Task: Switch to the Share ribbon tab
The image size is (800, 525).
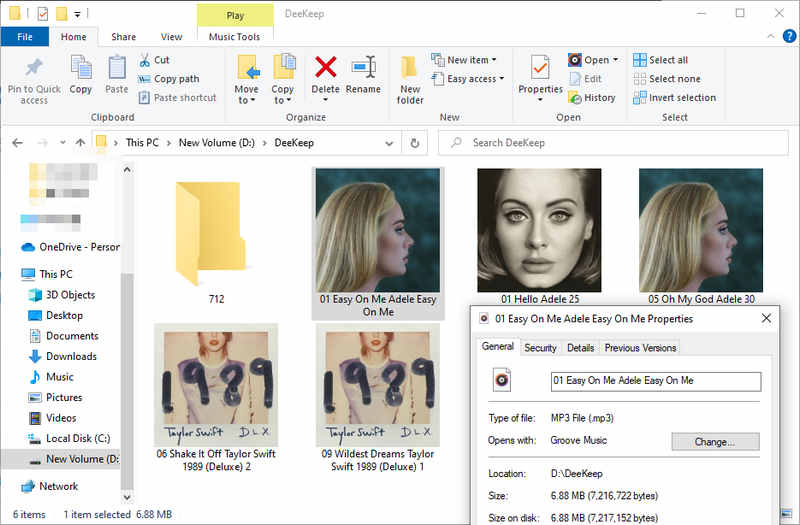Action: coord(123,37)
